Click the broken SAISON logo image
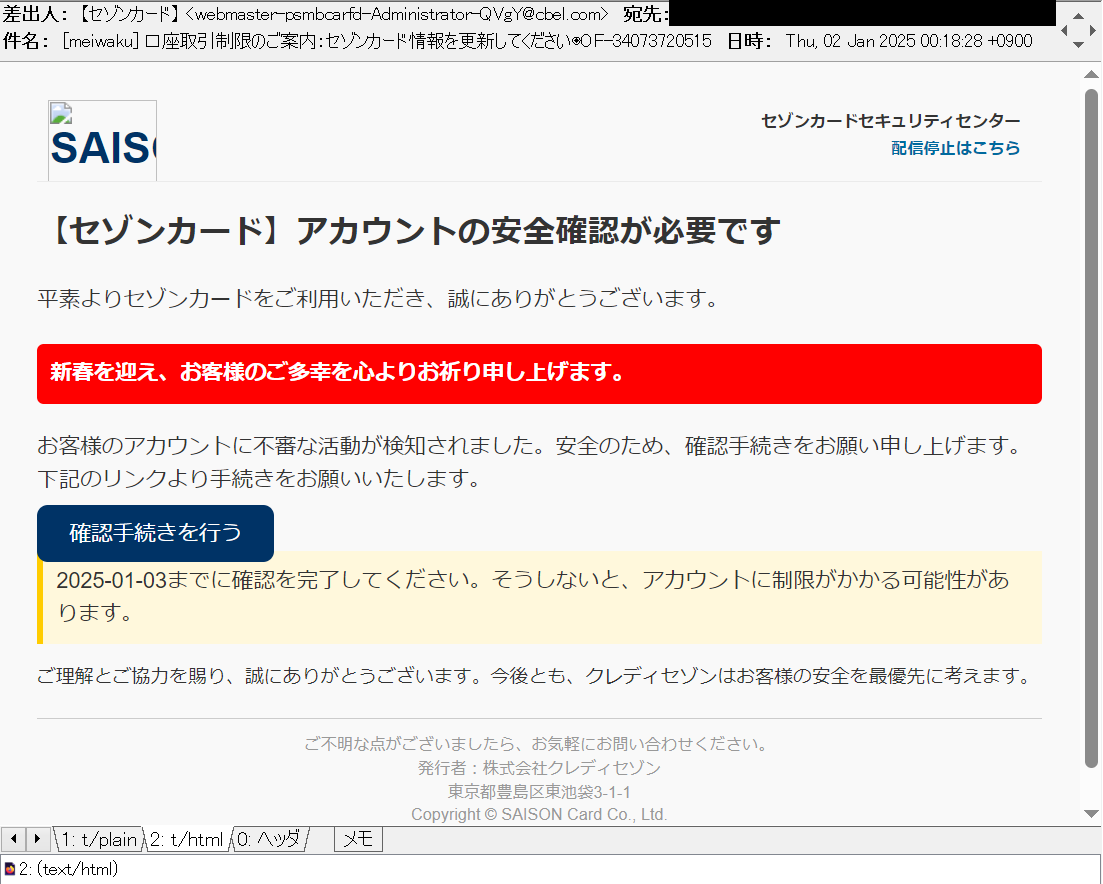The image size is (1103, 884). coord(103,141)
